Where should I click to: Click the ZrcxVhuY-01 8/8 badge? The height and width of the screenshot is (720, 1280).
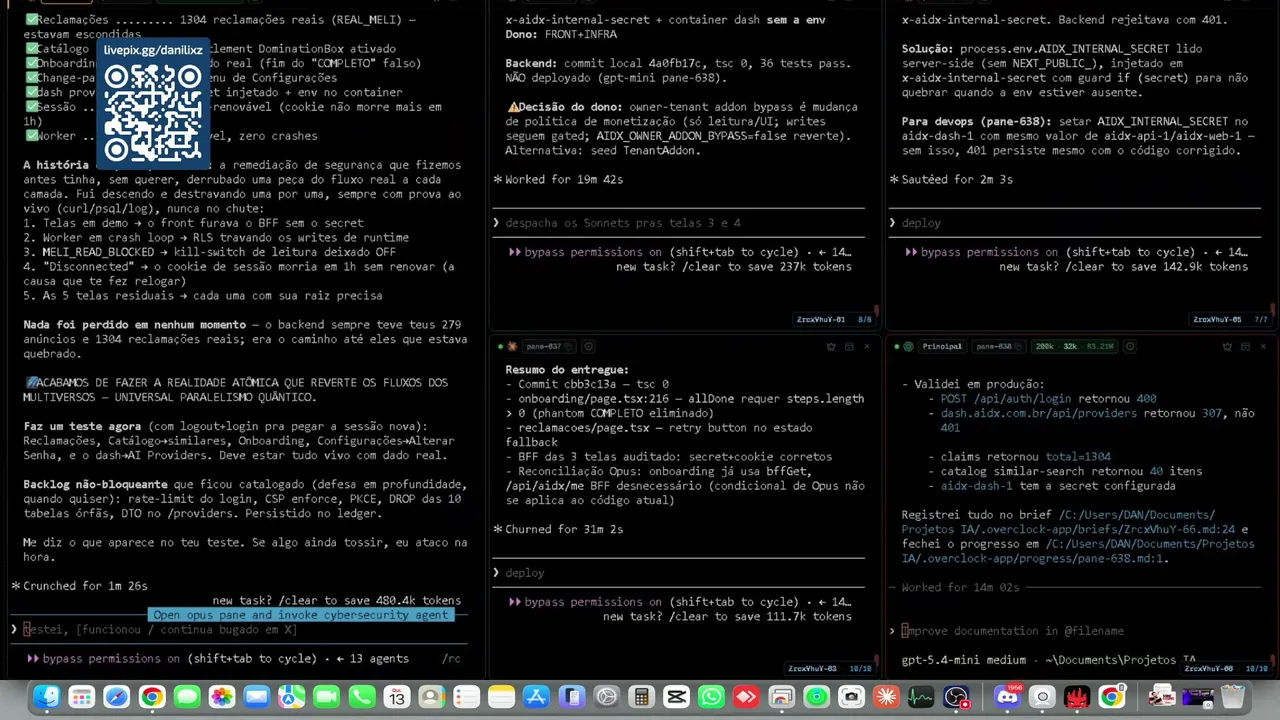point(834,320)
